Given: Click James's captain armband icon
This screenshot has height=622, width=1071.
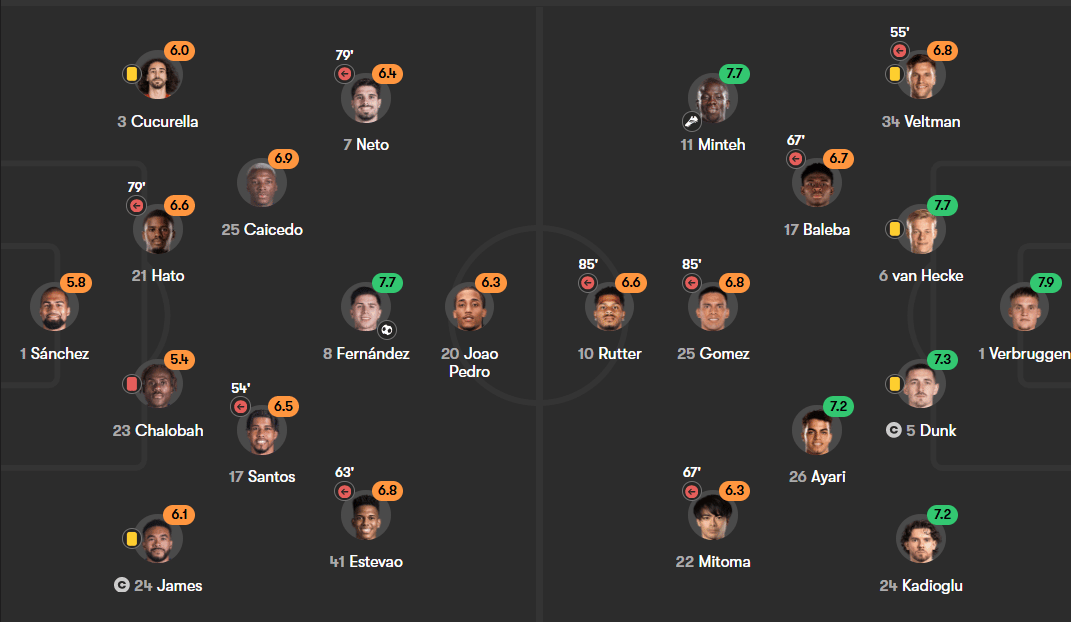Looking at the screenshot, I should pyautogui.click(x=122, y=585).
